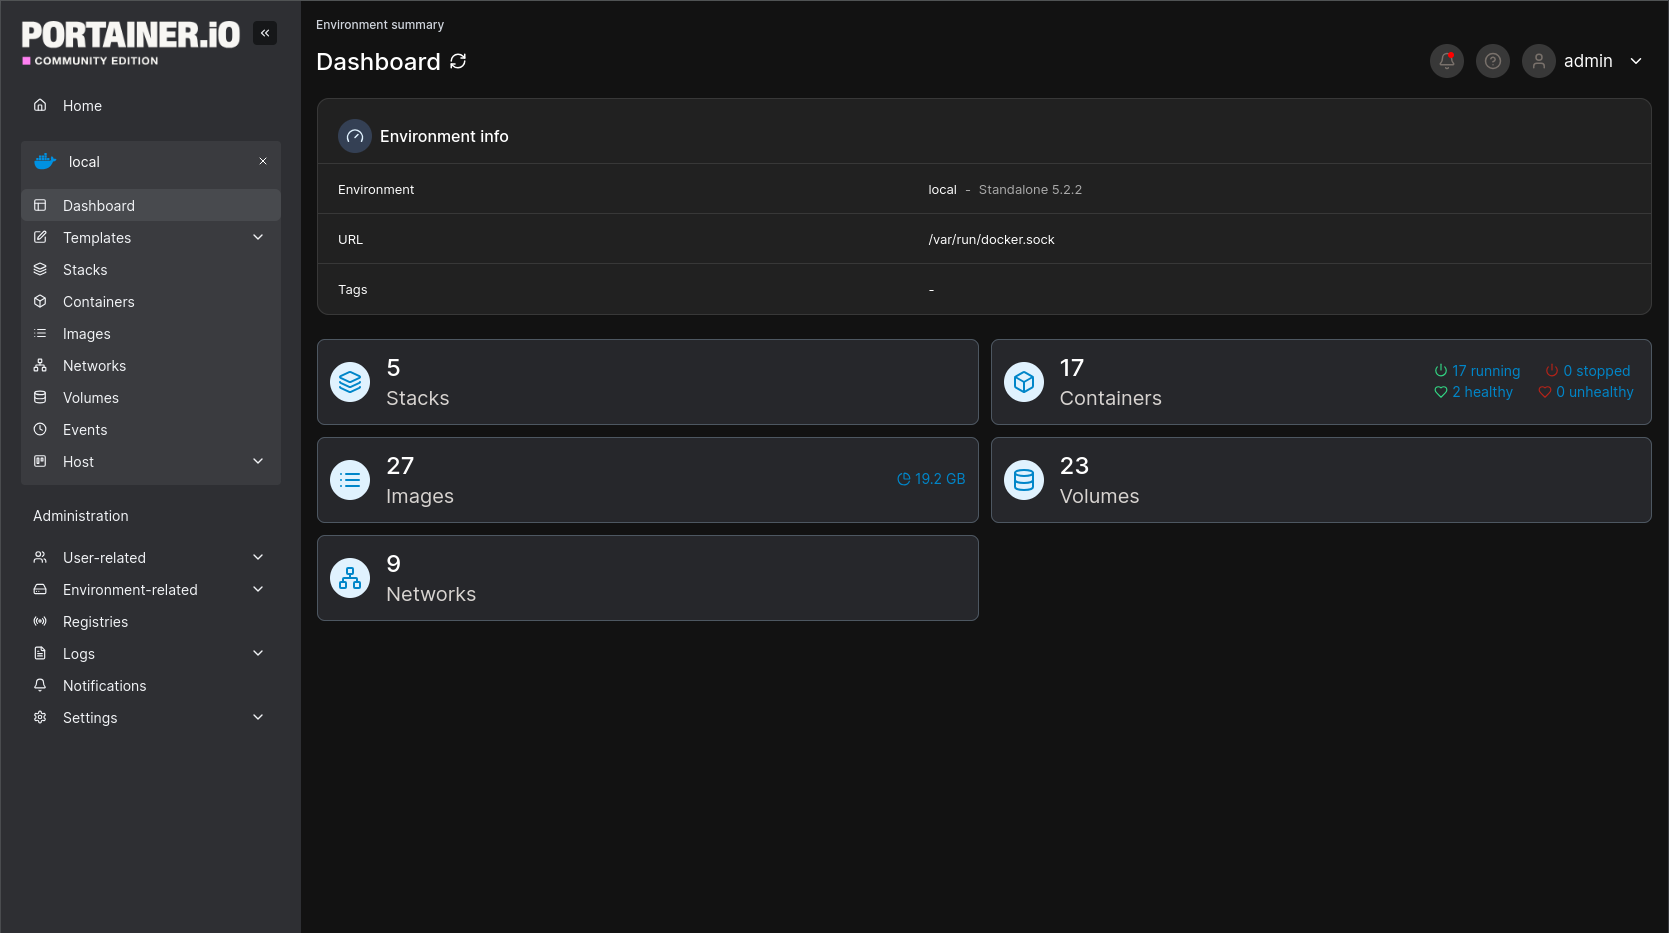Open the help question mark icon
1669x933 pixels.
1492,61
